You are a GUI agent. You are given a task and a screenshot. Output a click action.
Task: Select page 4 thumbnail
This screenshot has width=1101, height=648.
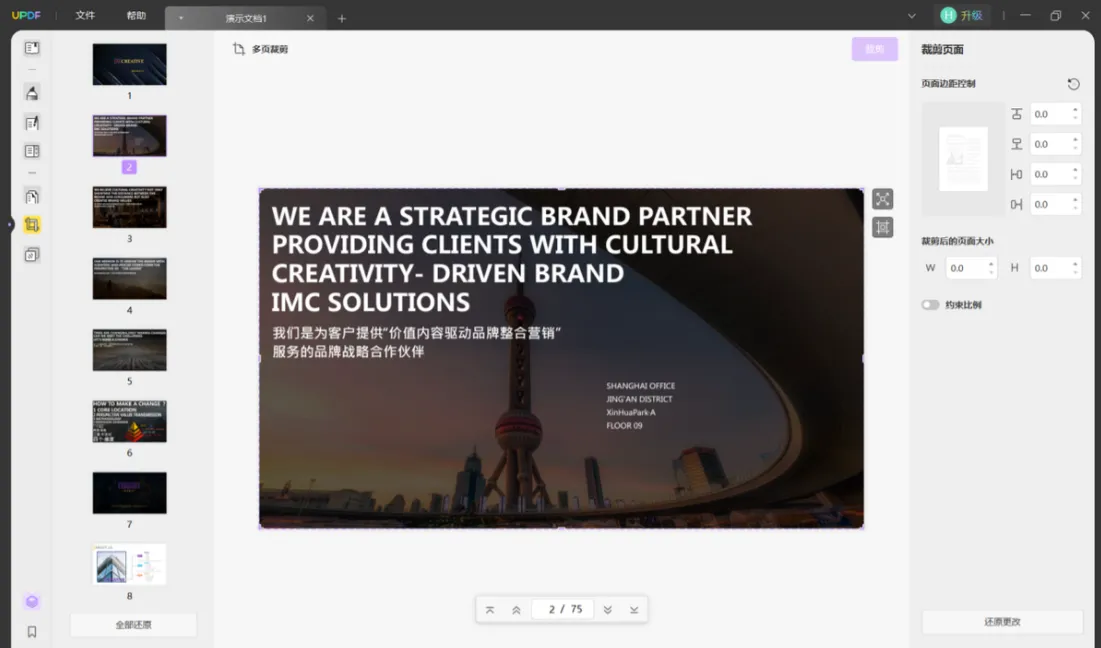click(x=130, y=279)
